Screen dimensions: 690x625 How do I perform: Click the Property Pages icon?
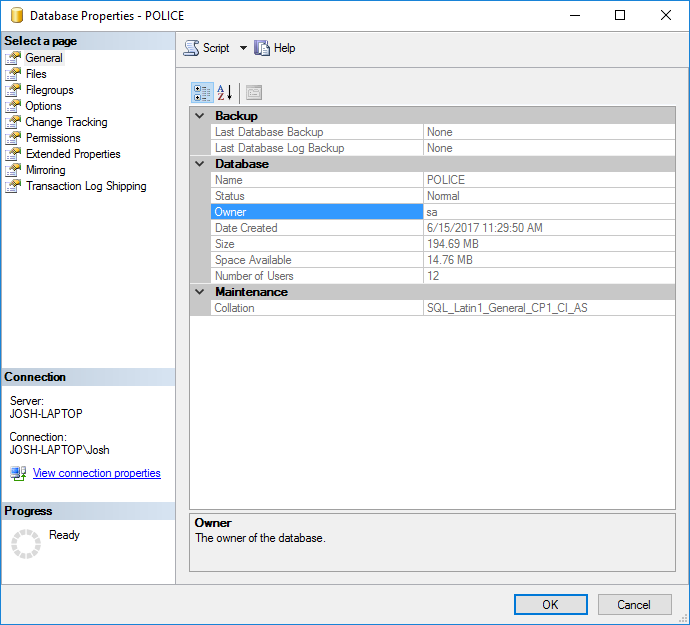coord(254,93)
